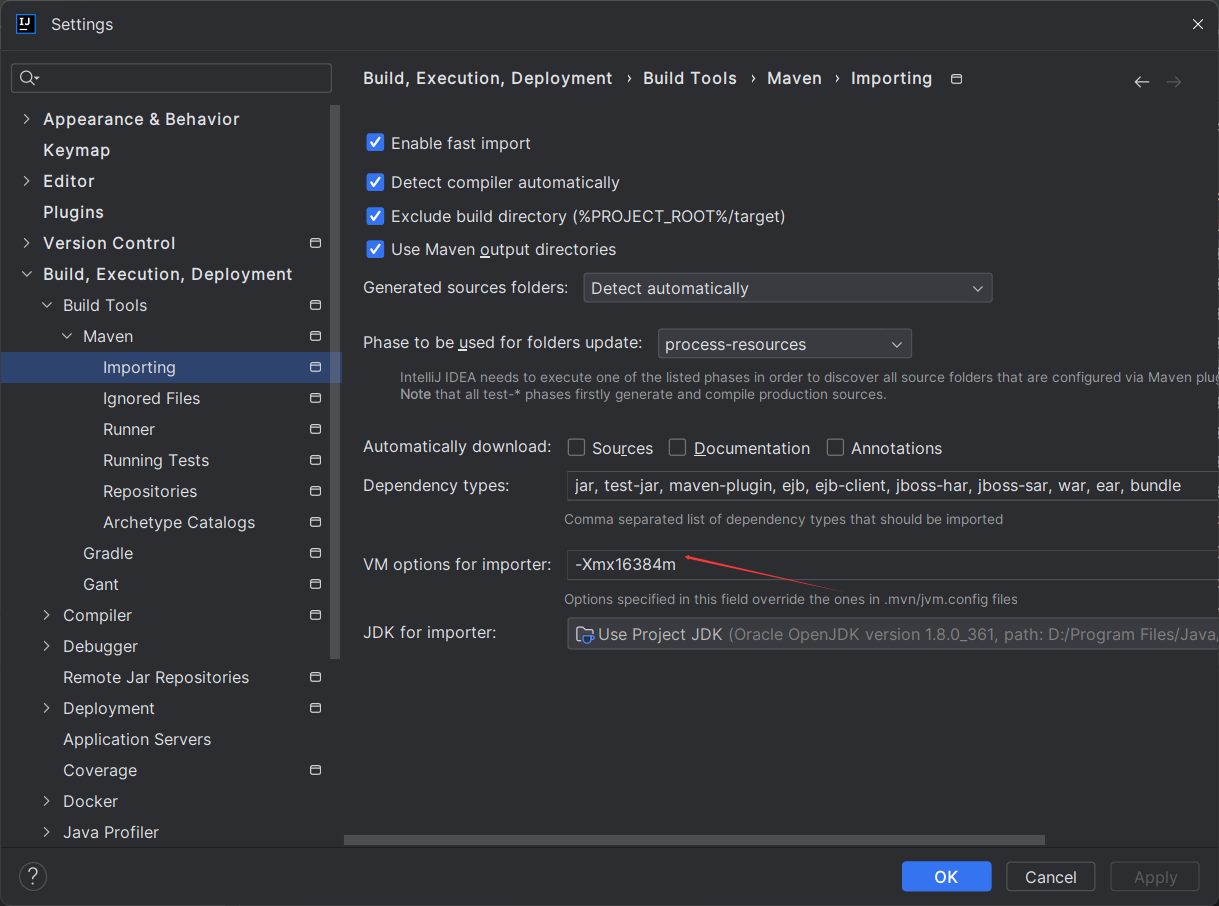The image size is (1219, 906).
Task: Click Maven in the breadcrumb
Action: click(794, 78)
